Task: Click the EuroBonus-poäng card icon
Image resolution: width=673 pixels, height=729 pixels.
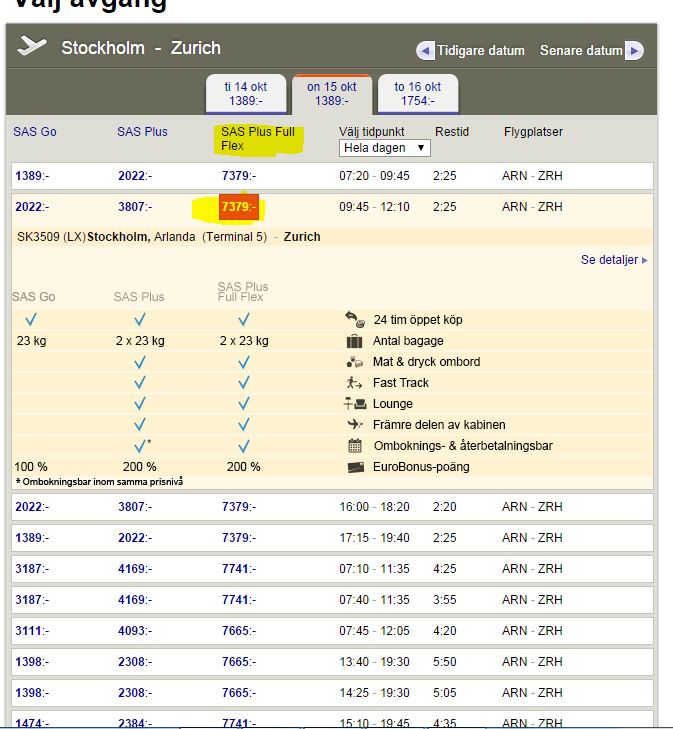Action: click(354, 467)
